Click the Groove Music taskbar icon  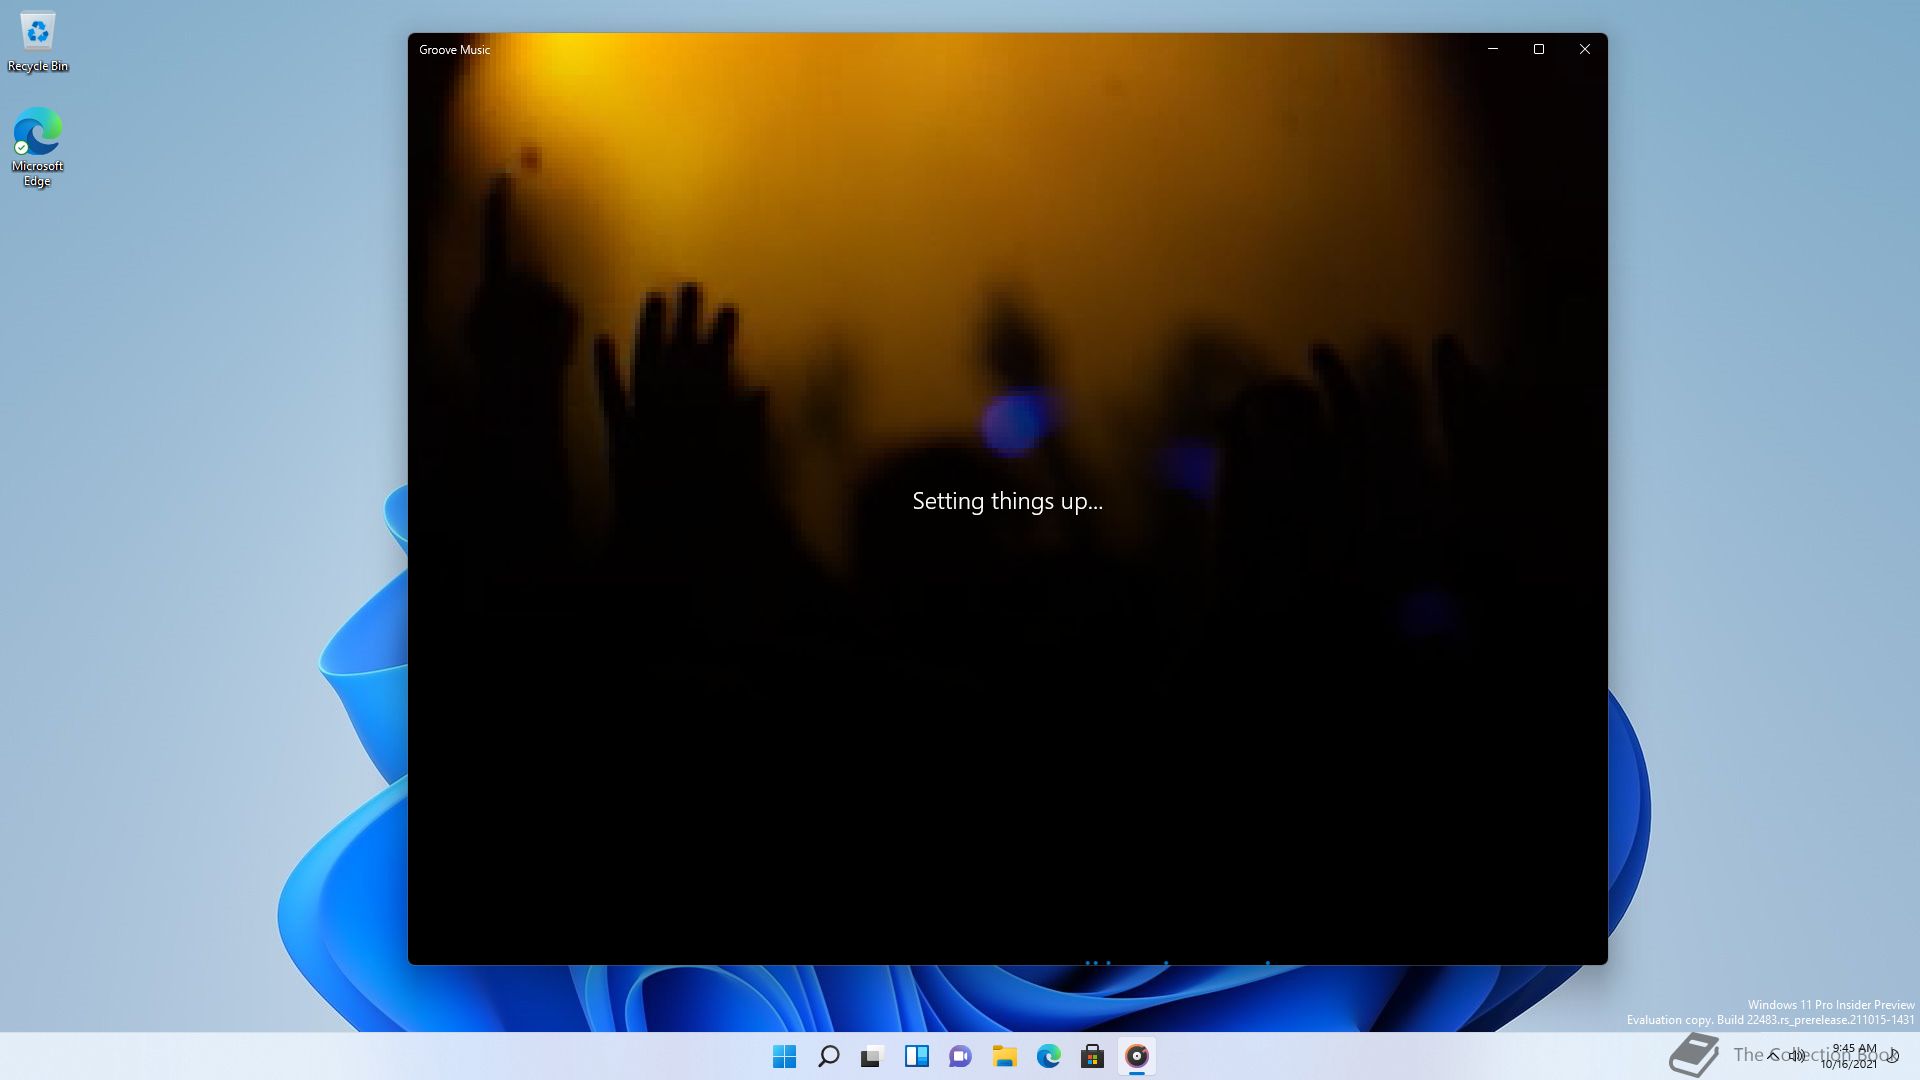(1137, 1056)
